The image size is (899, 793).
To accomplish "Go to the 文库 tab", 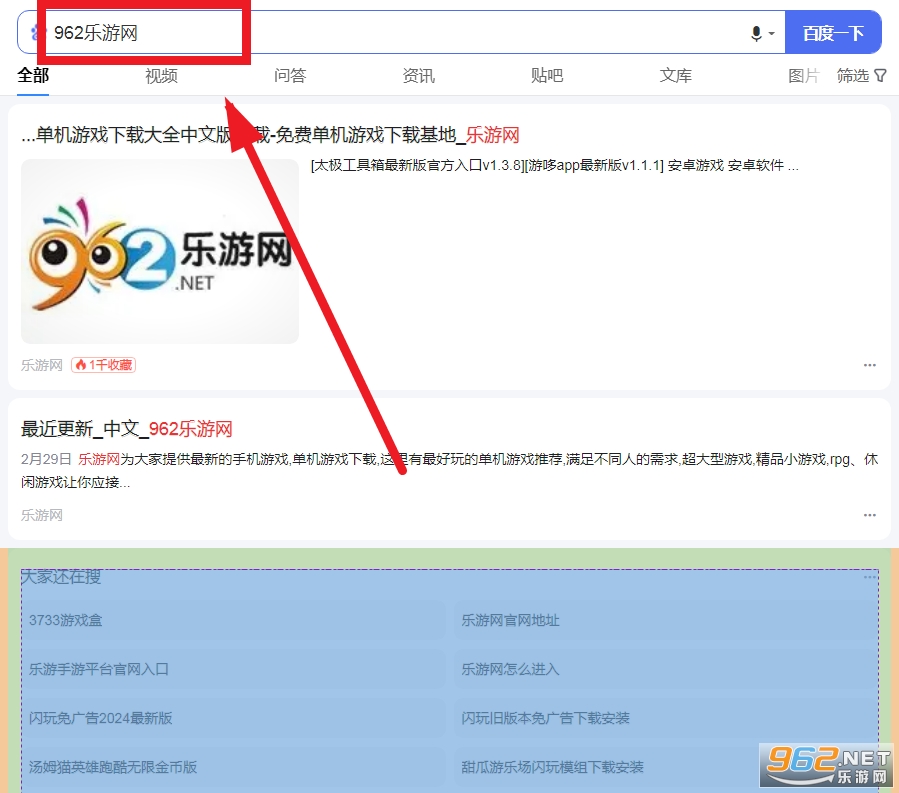I will coord(676,76).
